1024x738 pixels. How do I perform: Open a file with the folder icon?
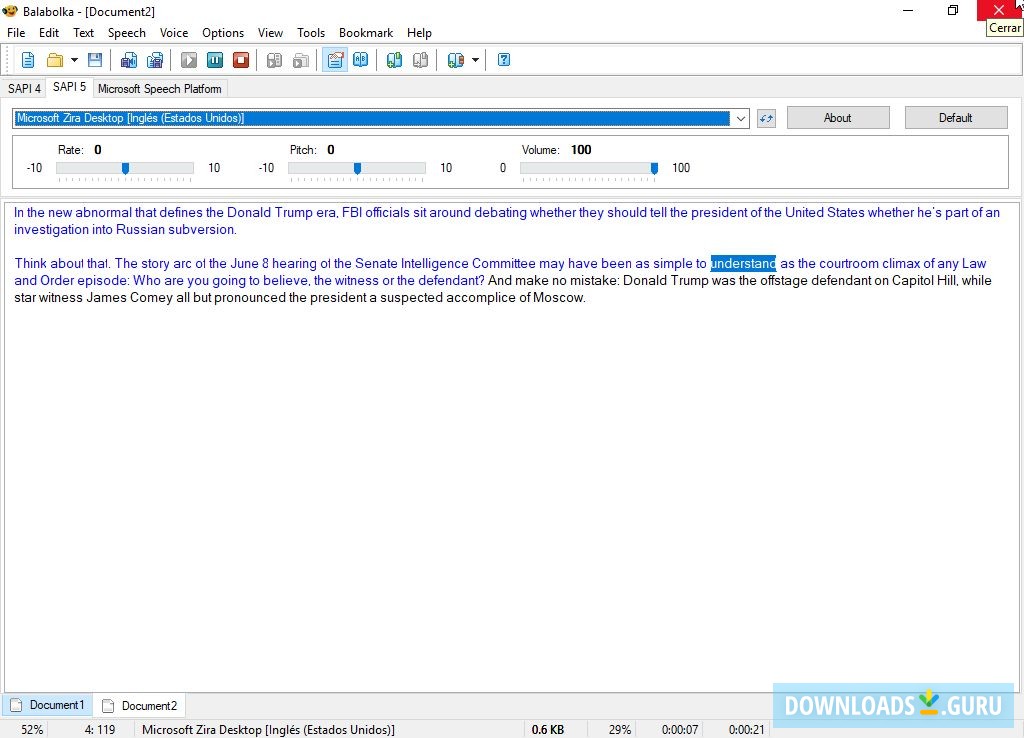click(55, 60)
